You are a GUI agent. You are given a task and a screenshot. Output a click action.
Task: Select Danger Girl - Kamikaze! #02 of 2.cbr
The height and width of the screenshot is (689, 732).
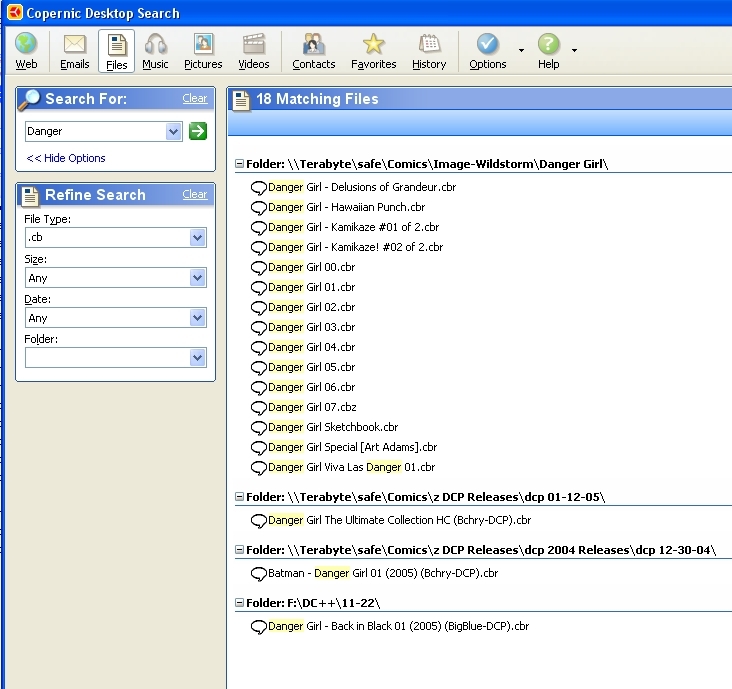(356, 247)
